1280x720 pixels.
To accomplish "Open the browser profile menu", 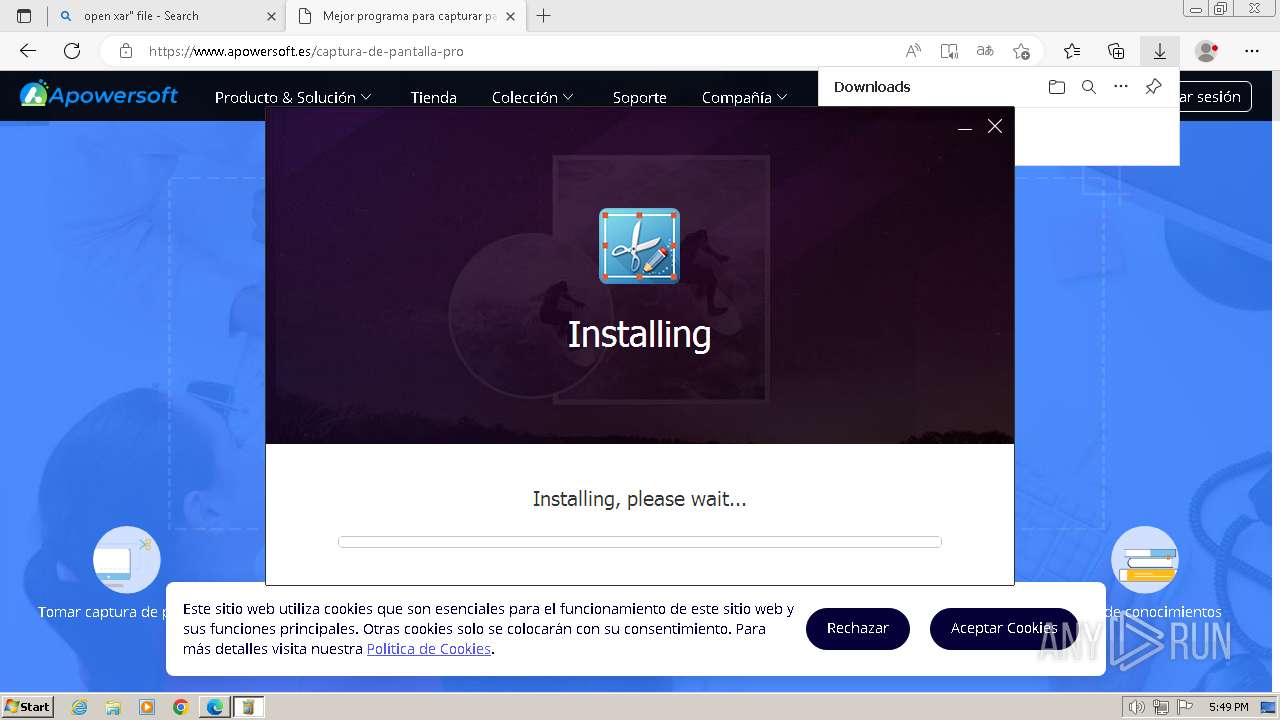I will pos(1207,51).
